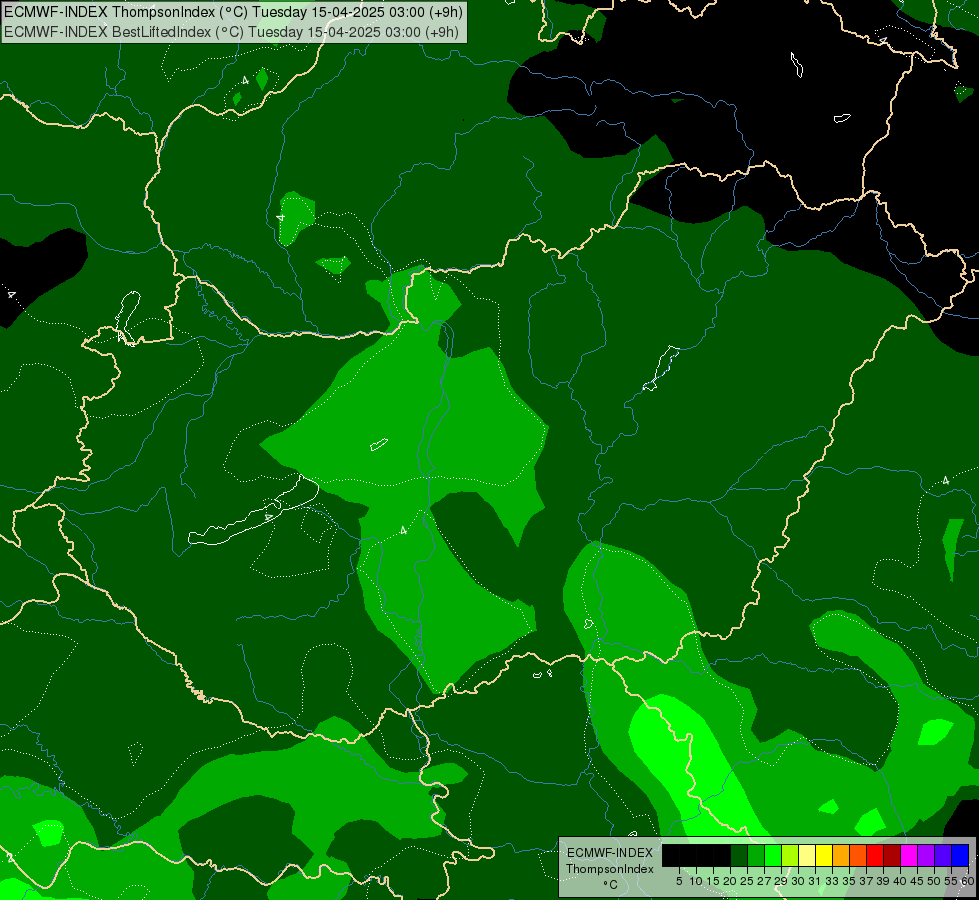Click the legend tick value 40
Image resolution: width=979 pixels, height=900 pixels.
coord(900,881)
